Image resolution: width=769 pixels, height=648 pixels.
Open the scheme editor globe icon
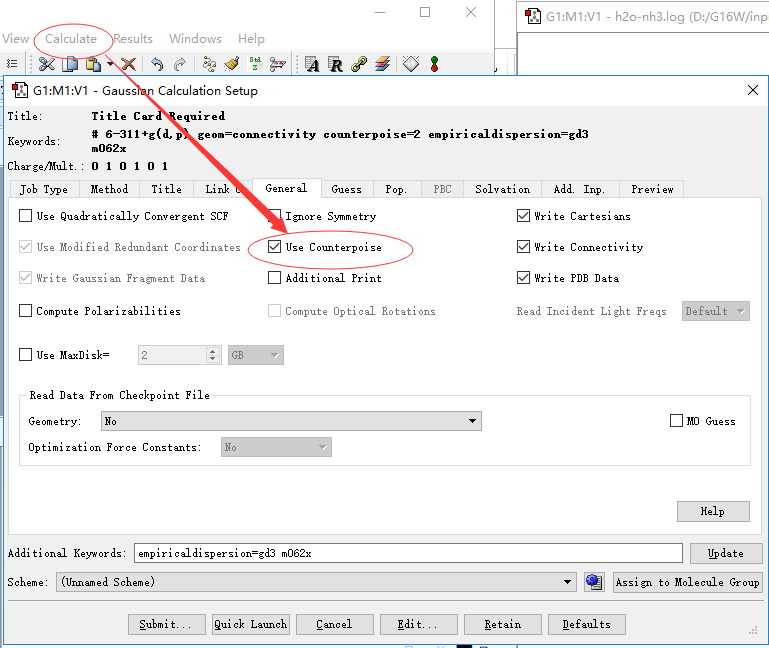(594, 582)
